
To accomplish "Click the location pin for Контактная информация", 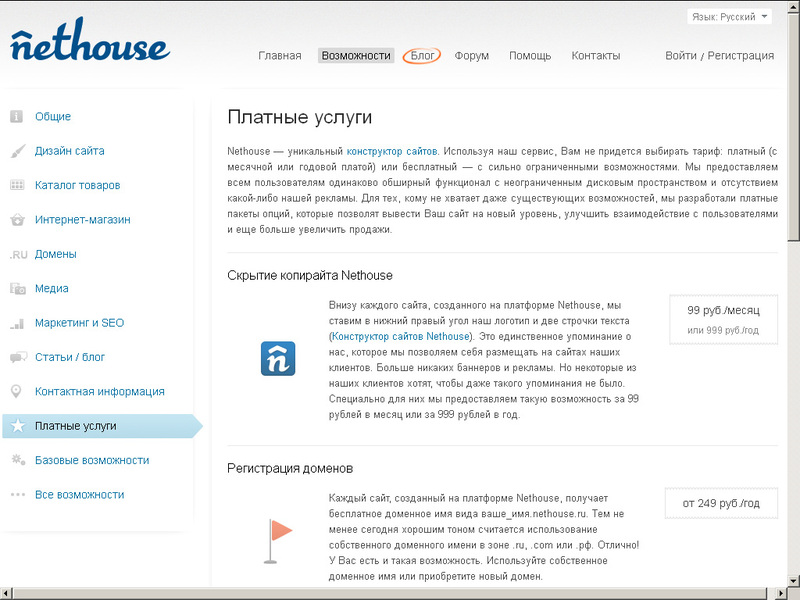I will pyautogui.click(x=14, y=391).
